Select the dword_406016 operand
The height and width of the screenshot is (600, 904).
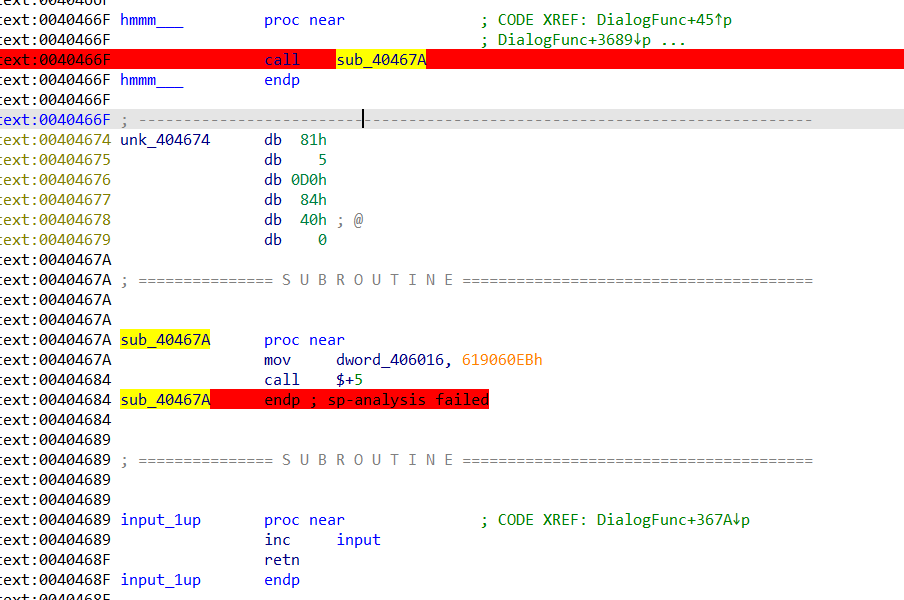pos(390,360)
